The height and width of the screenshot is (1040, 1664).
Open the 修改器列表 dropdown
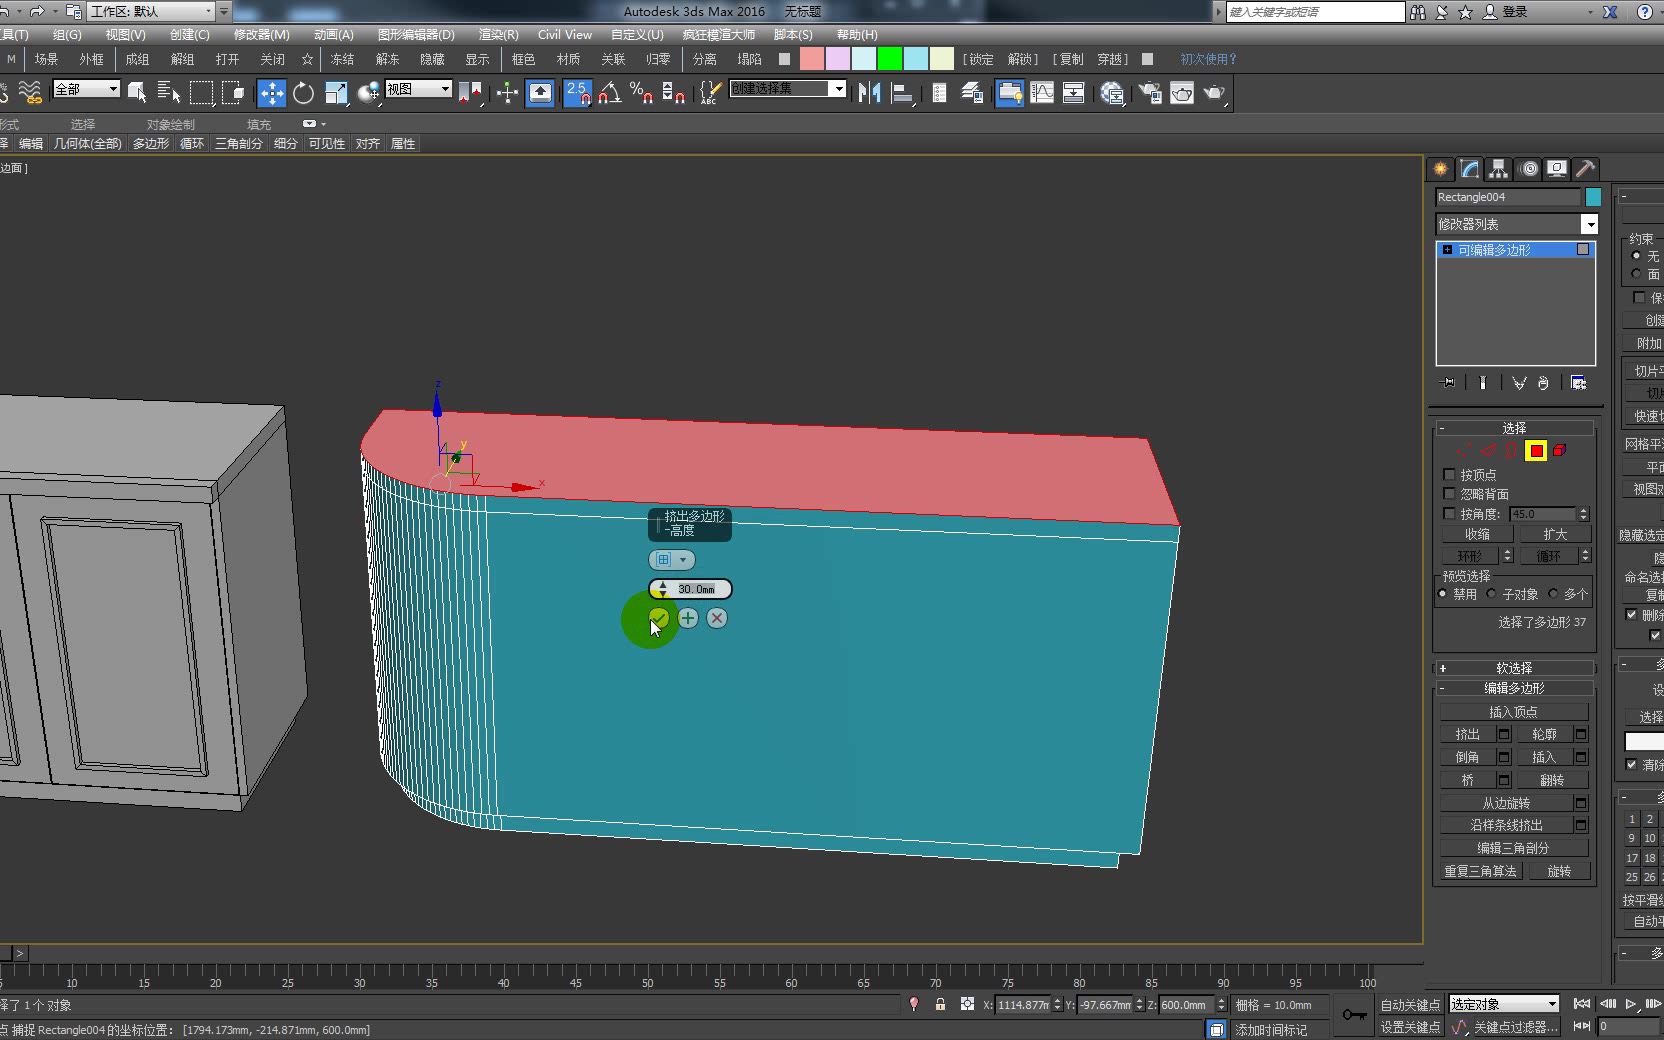(x=1589, y=224)
